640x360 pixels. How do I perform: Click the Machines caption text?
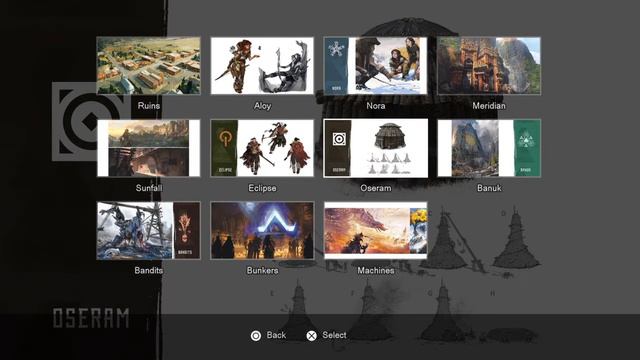tap(376, 271)
